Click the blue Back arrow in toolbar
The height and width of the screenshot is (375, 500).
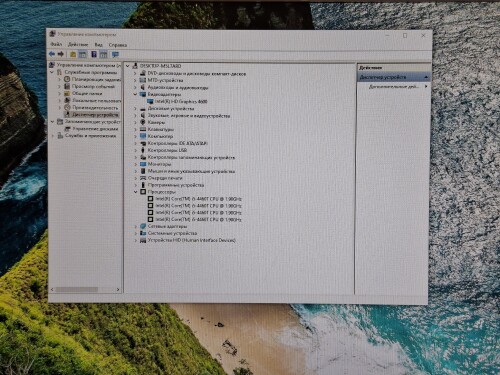pyautogui.click(x=52, y=54)
